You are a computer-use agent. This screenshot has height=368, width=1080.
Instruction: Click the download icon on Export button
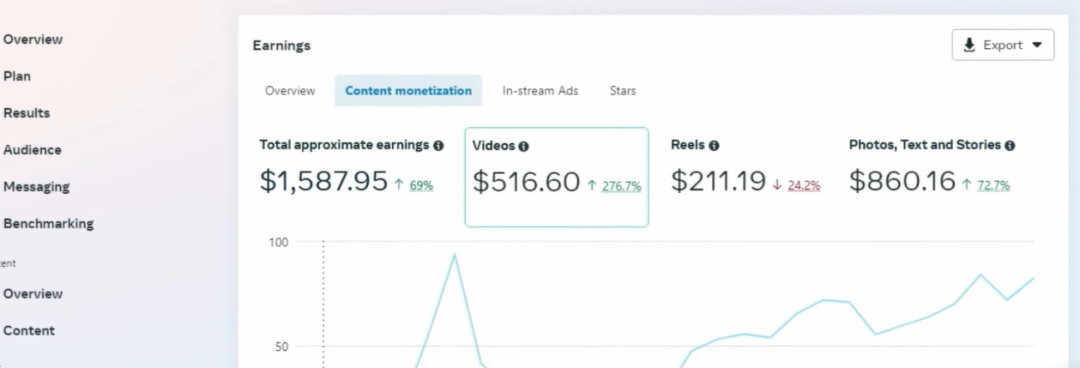click(x=969, y=45)
